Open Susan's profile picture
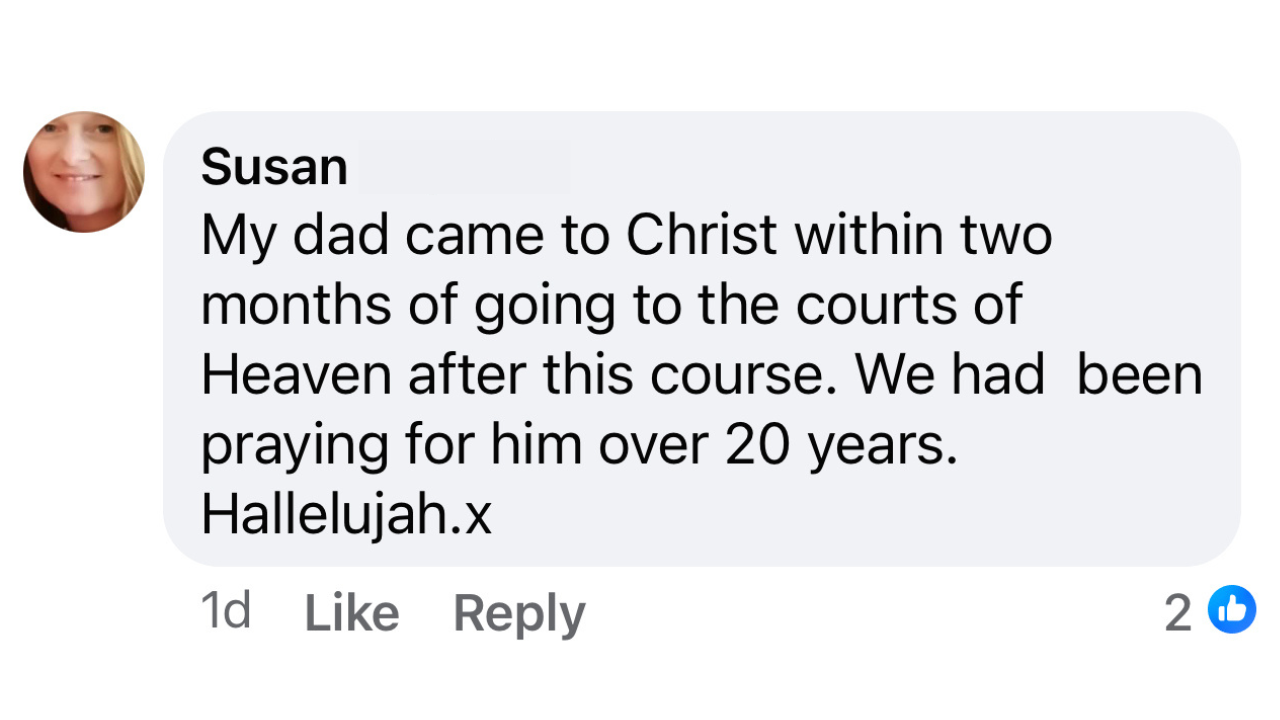Viewport: 1280px width, 720px height. point(84,172)
